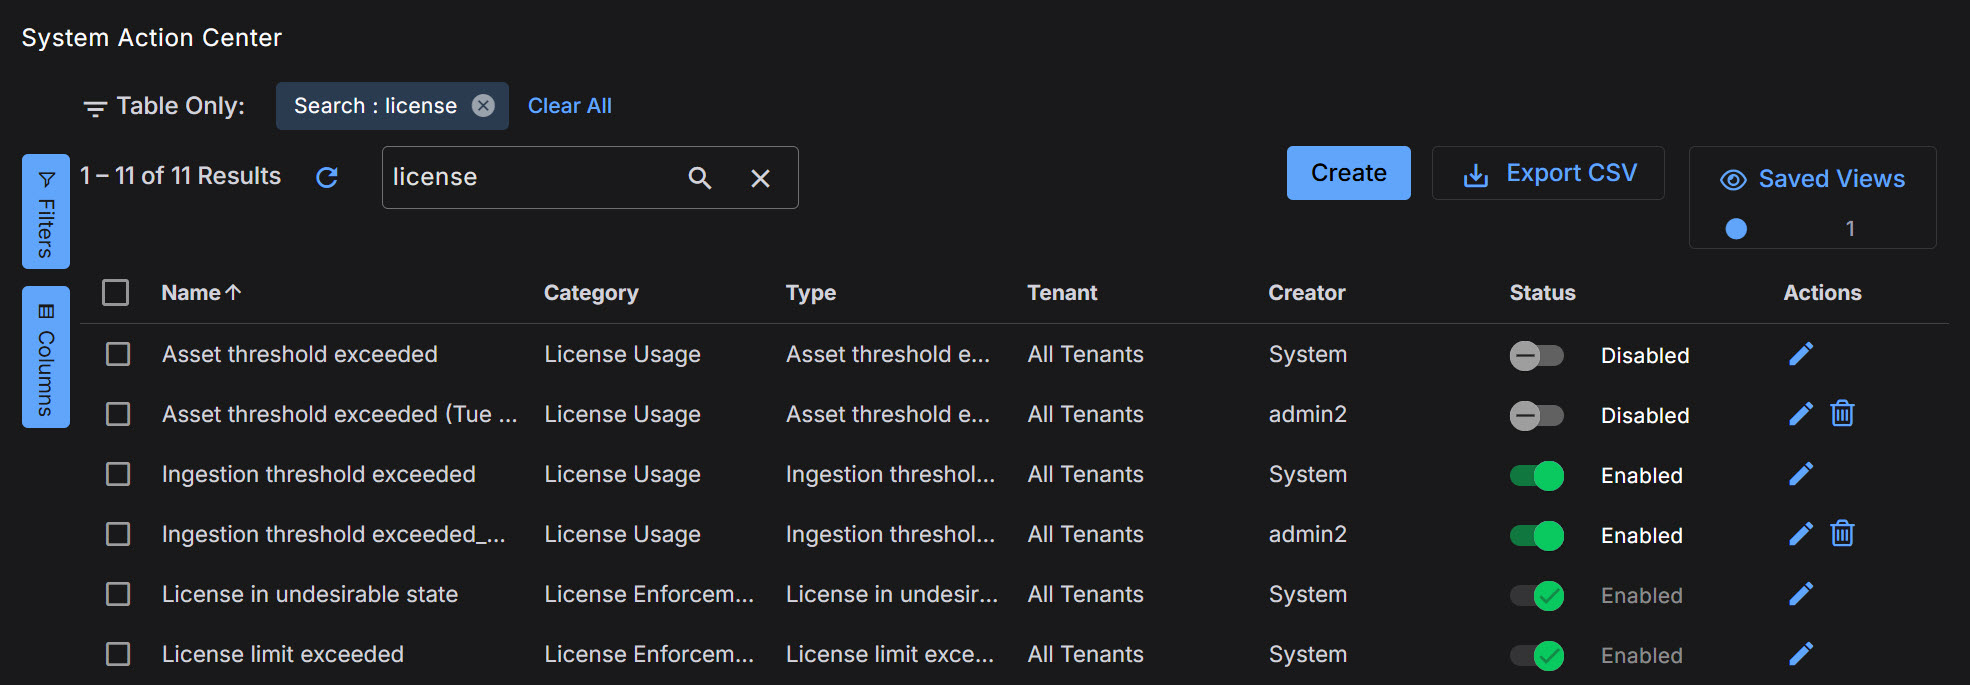1970x685 pixels.
Task: Clear the license search field text
Action: 760,178
